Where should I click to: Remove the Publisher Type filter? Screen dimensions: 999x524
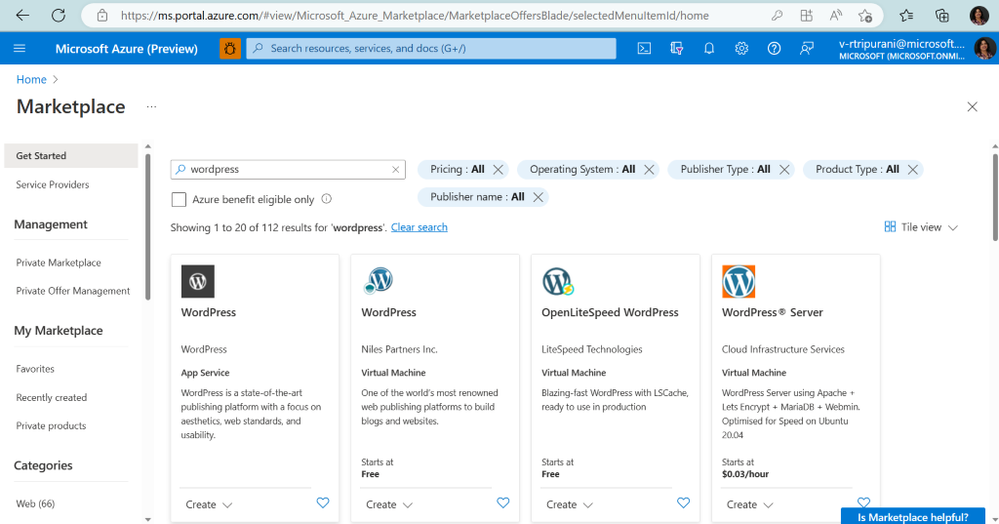click(784, 170)
